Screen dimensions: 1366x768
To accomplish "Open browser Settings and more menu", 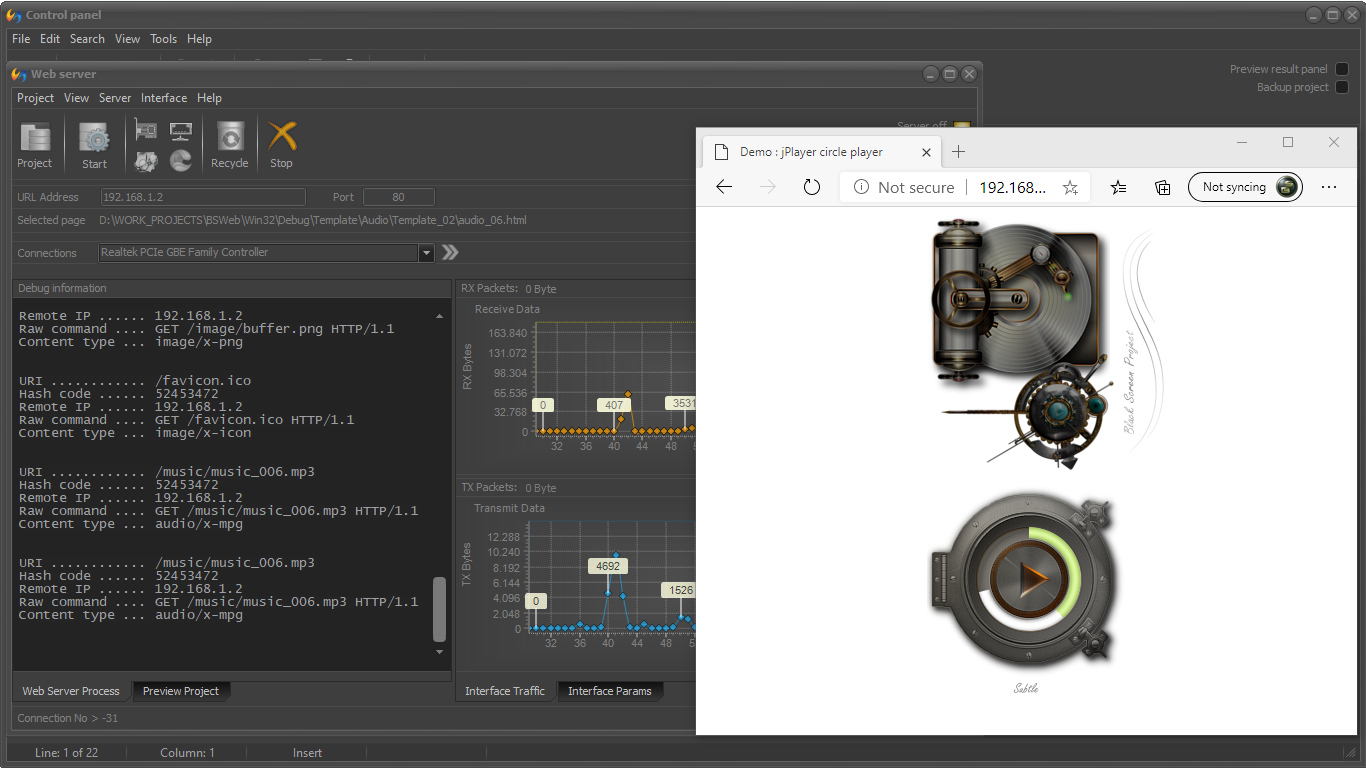I will coord(1329,187).
